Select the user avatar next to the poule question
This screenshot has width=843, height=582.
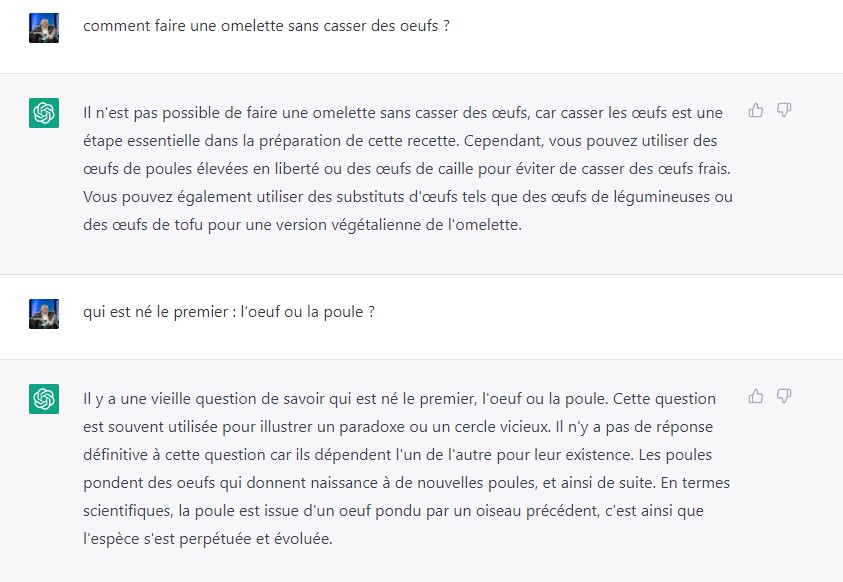44,314
